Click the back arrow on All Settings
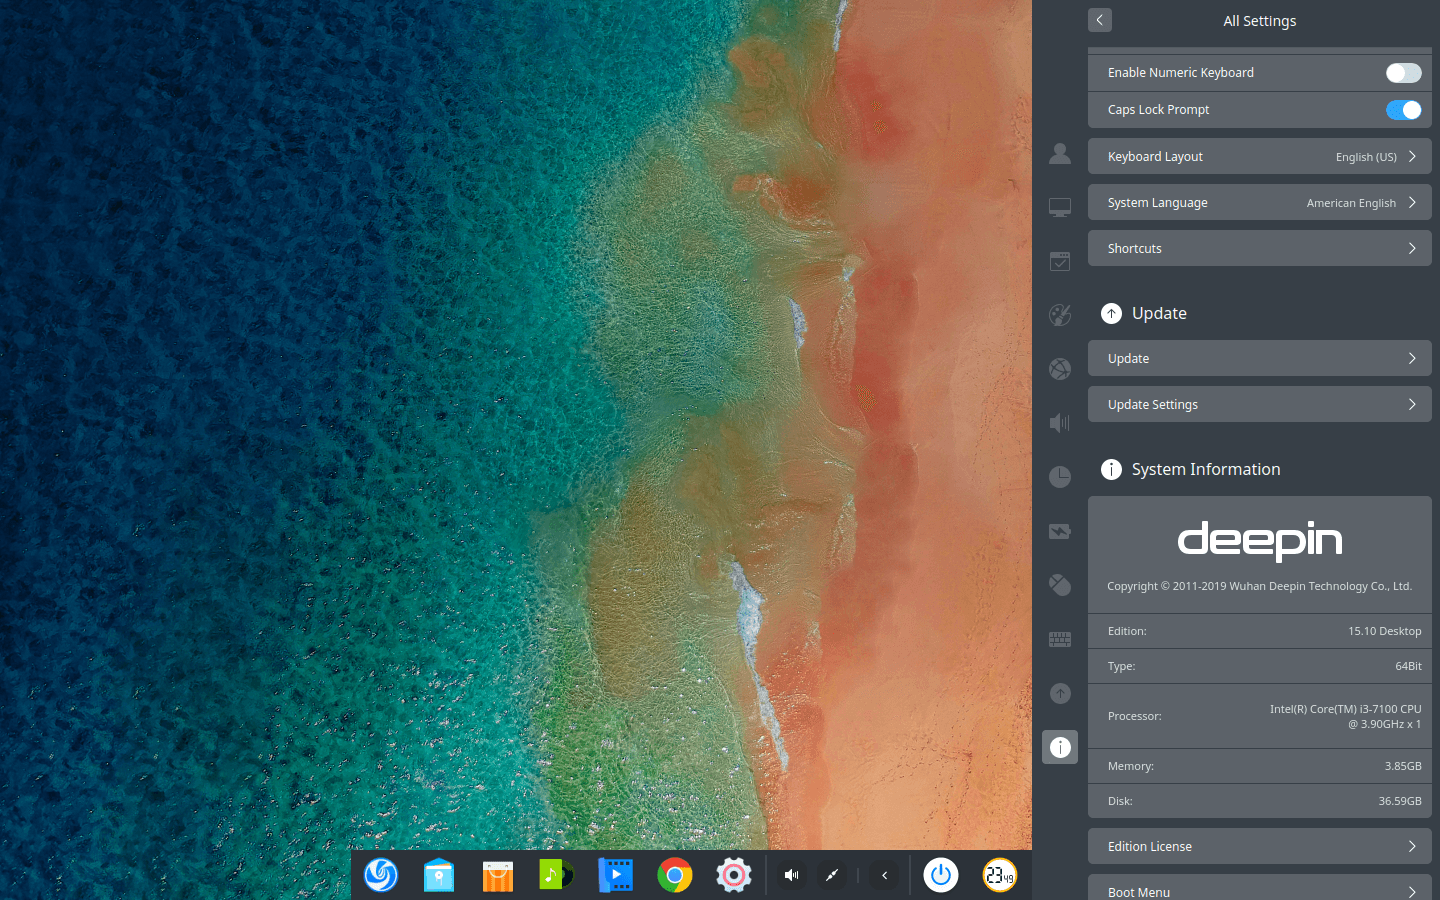1440x900 pixels. pyautogui.click(x=1099, y=20)
